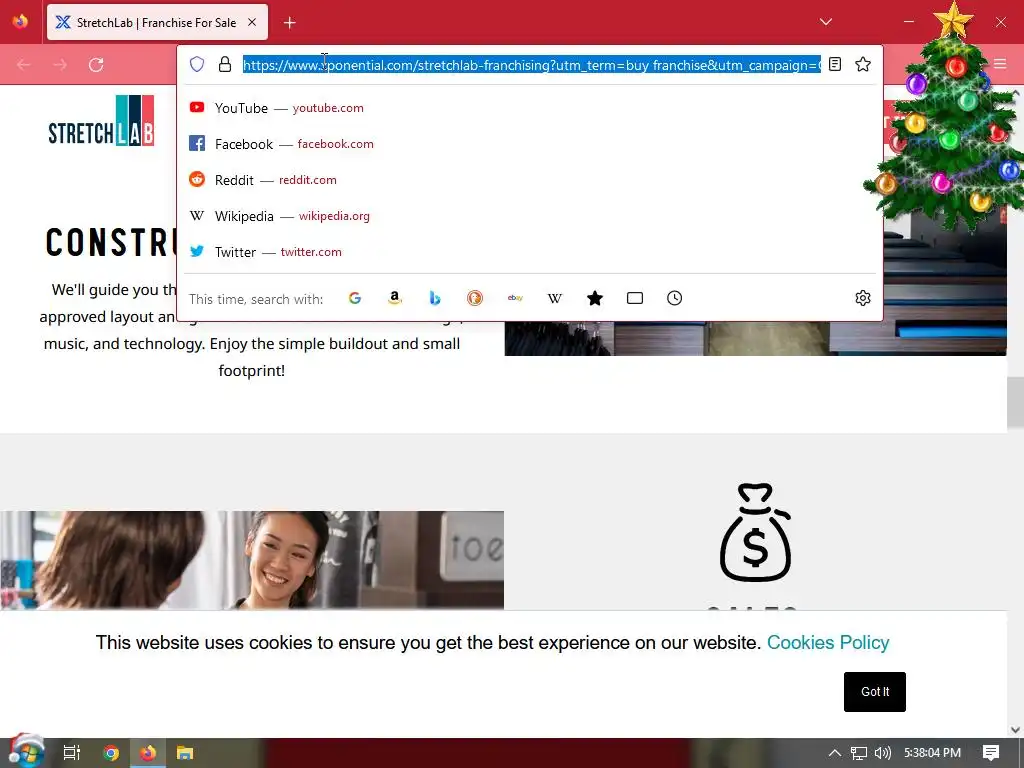
Task: Open a new tab with plus button
Action: point(289,23)
